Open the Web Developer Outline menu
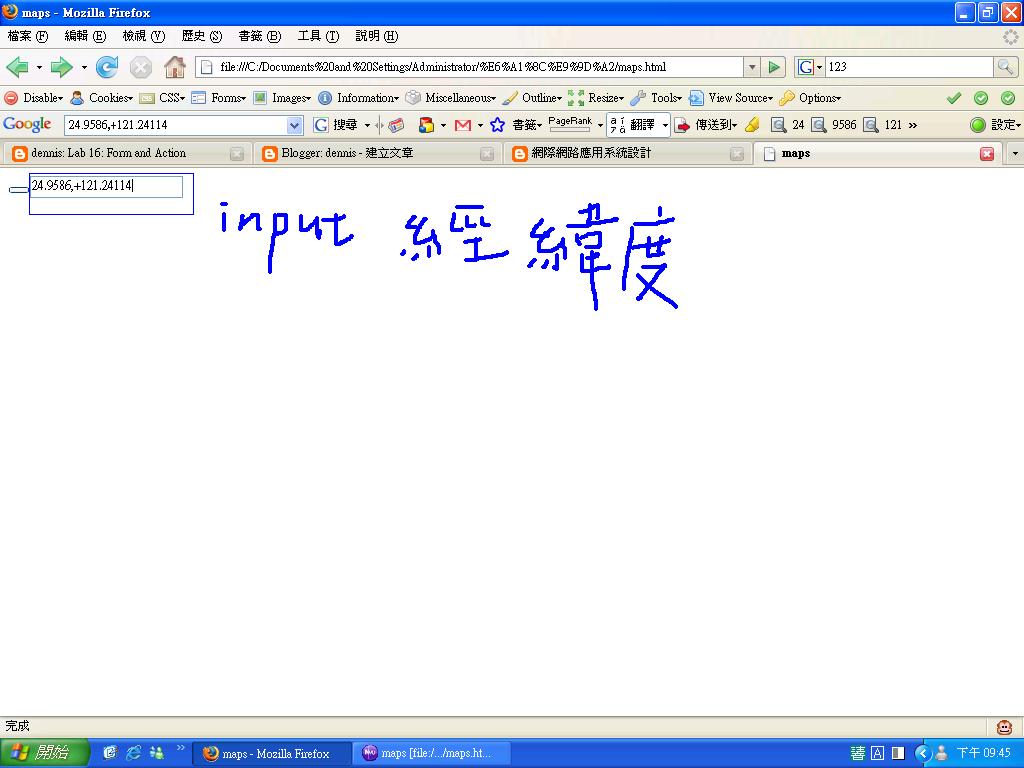Screen dimensions: 1024x768 [532, 98]
